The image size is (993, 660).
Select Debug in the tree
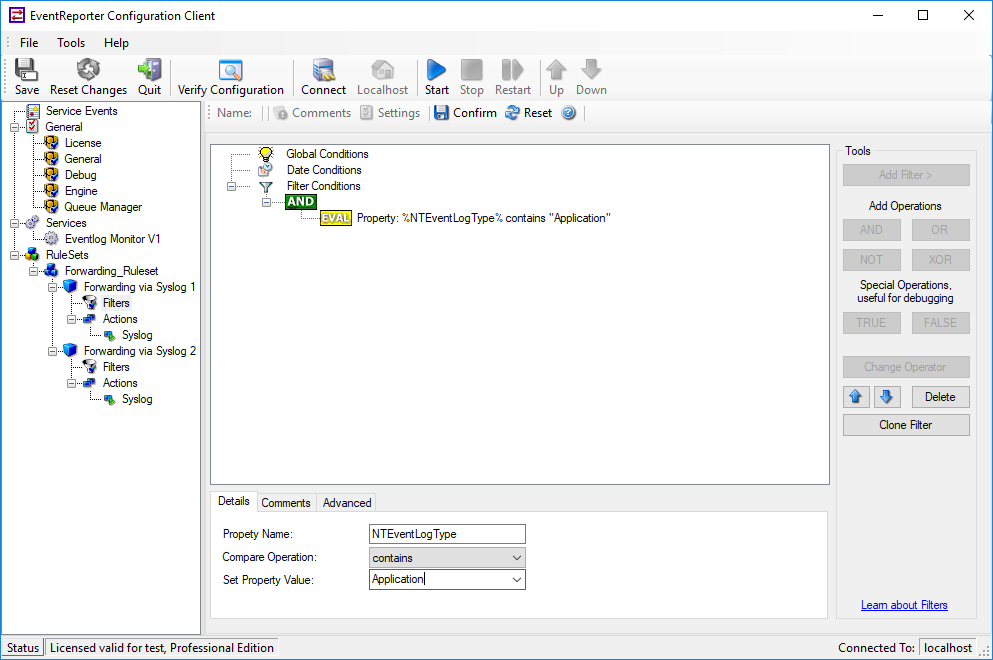pos(80,175)
